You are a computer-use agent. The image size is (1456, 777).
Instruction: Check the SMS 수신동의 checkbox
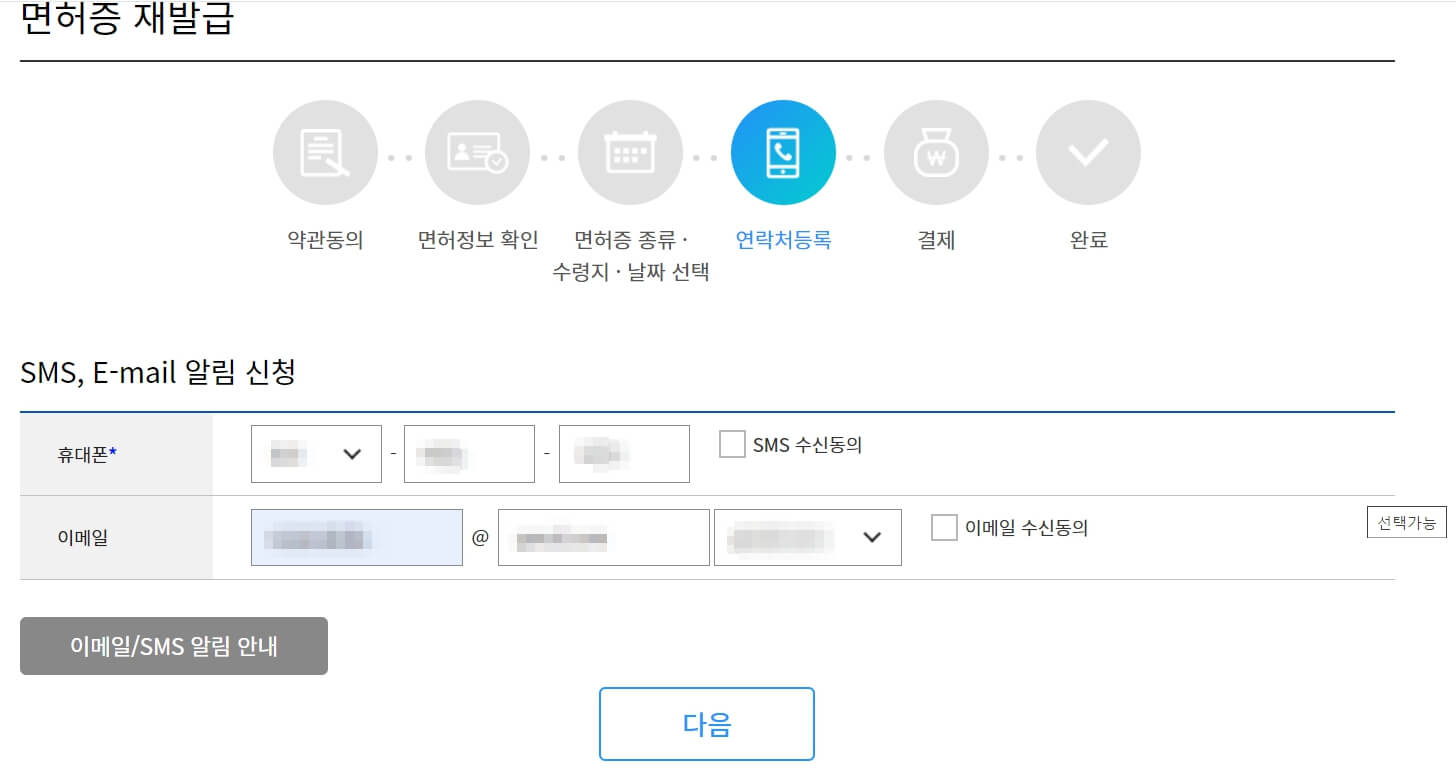(x=732, y=444)
